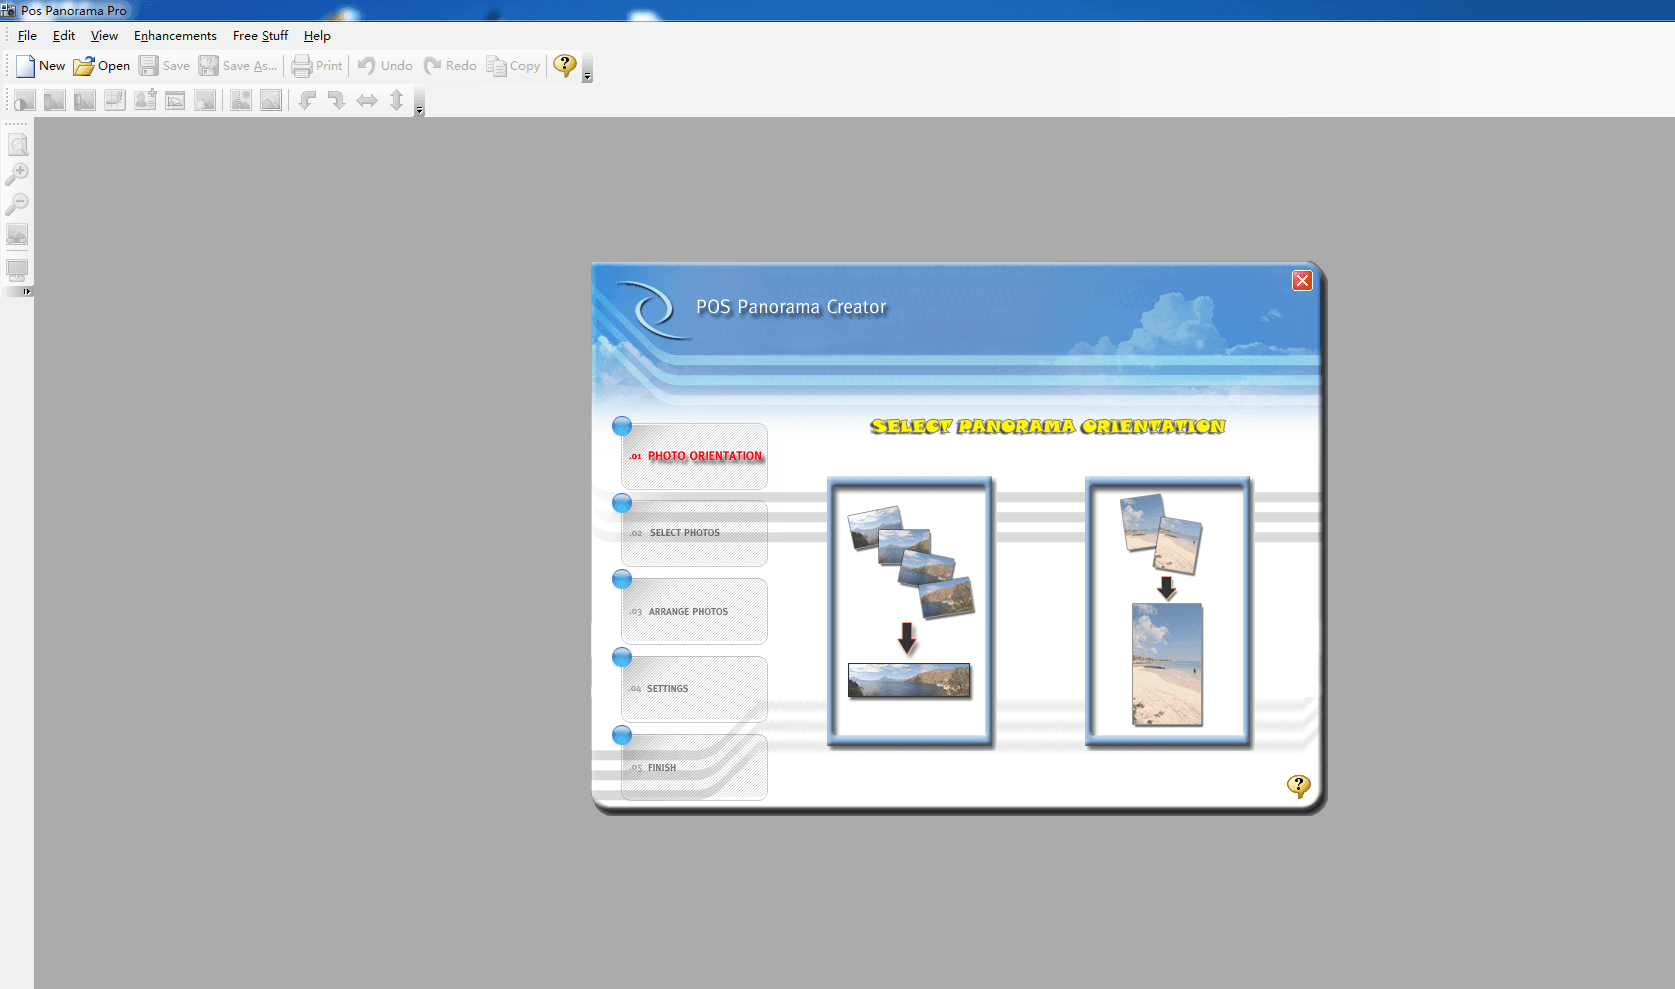Go to the Arrange Photos step
Image resolution: width=1675 pixels, height=989 pixels.
[694, 611]
